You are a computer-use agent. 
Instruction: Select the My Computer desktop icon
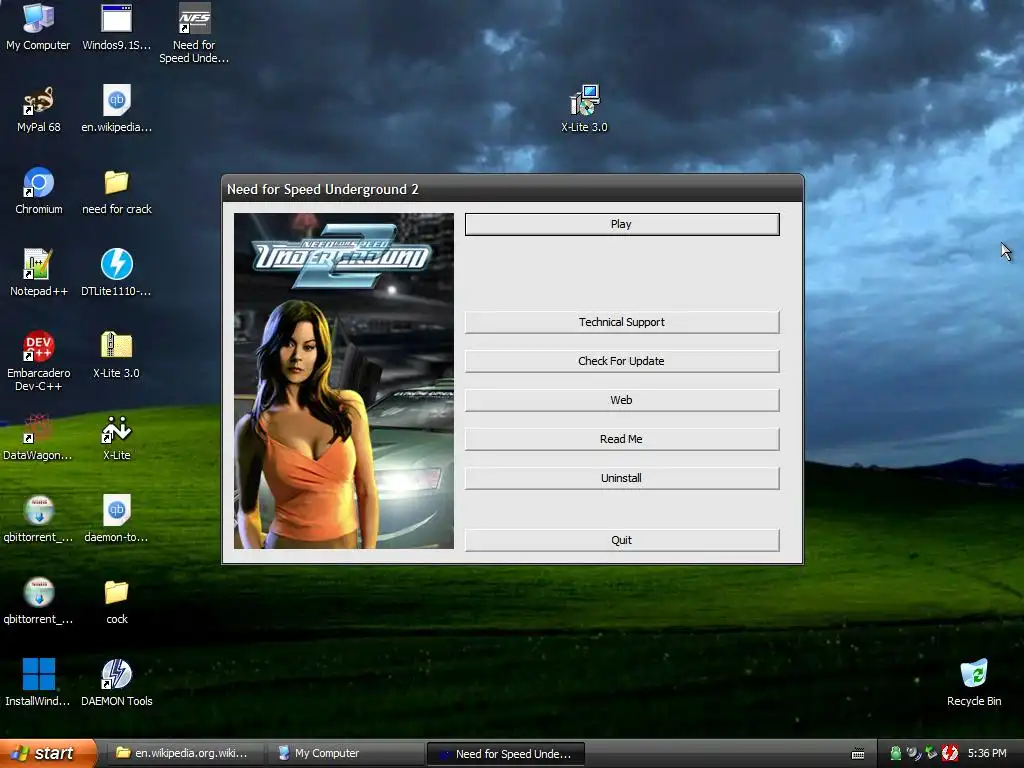[38, 26]
